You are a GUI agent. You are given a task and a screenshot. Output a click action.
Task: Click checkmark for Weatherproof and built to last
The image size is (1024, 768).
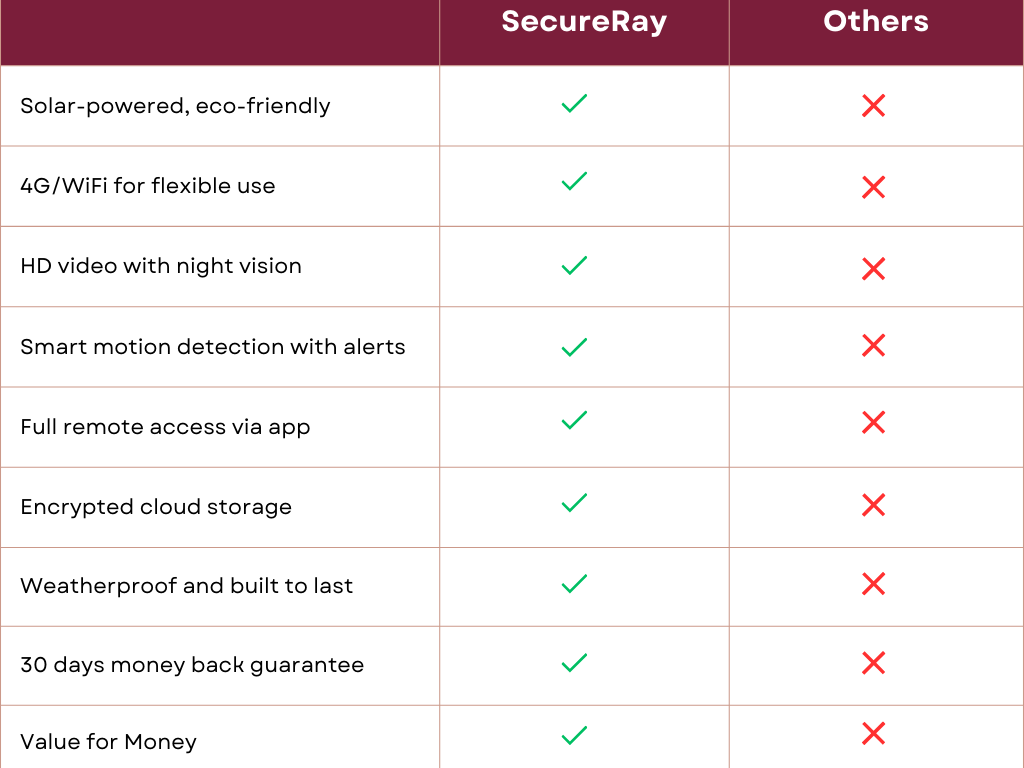pos(574,583)
